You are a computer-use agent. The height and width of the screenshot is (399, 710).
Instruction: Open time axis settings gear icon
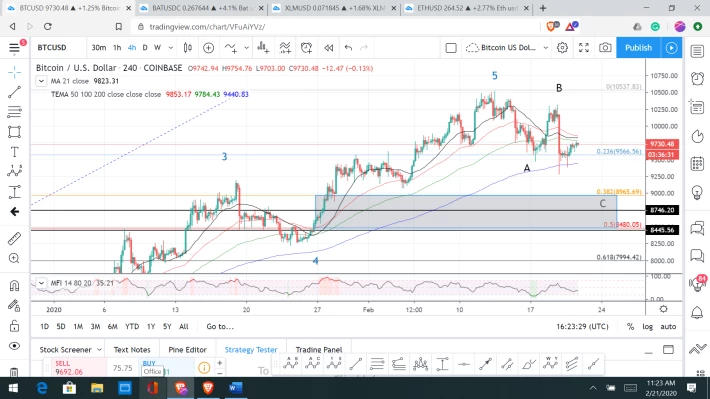click(x=663, y=309)
